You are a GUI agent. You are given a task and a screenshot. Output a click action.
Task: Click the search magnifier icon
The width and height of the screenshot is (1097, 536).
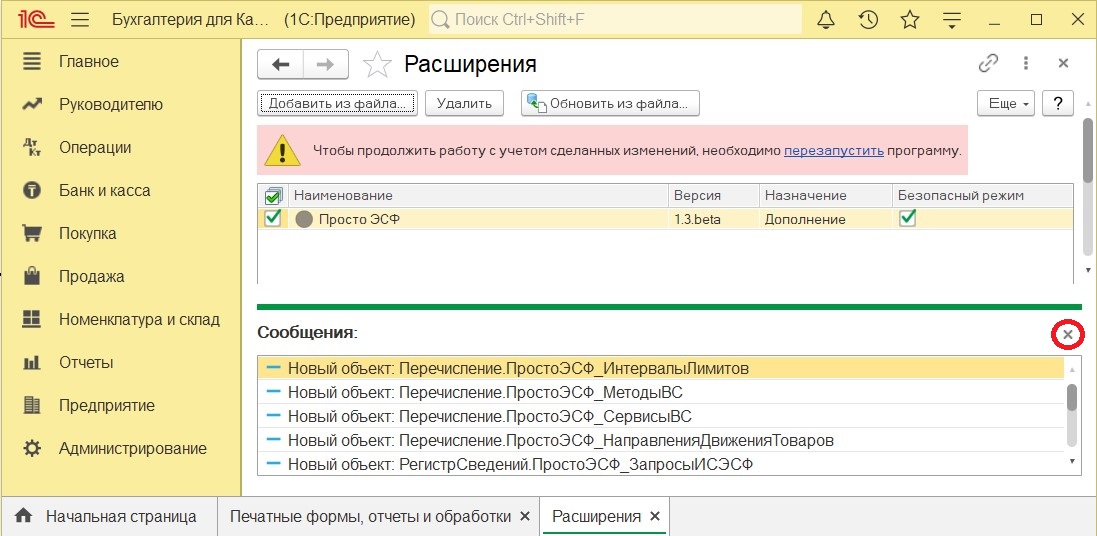440,20
